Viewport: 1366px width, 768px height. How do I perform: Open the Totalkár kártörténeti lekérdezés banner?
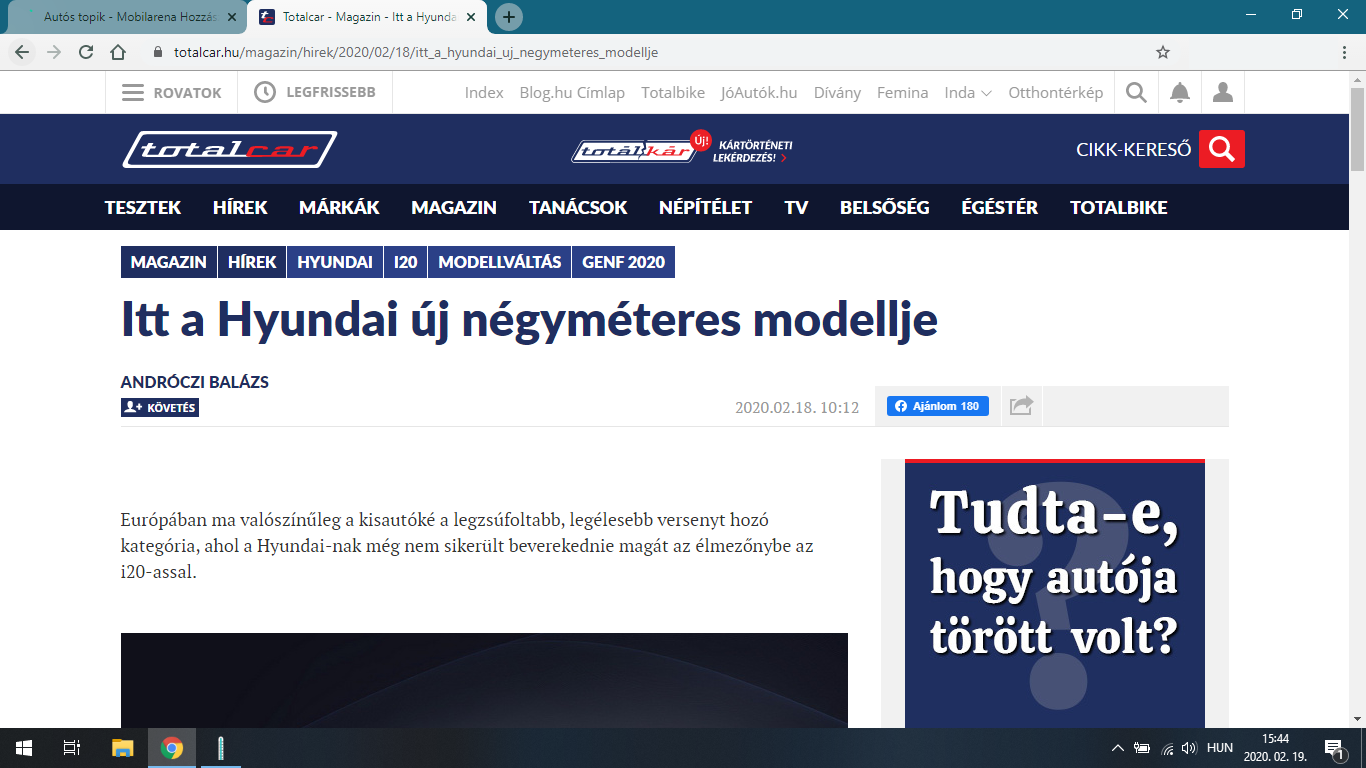(681, 149)
